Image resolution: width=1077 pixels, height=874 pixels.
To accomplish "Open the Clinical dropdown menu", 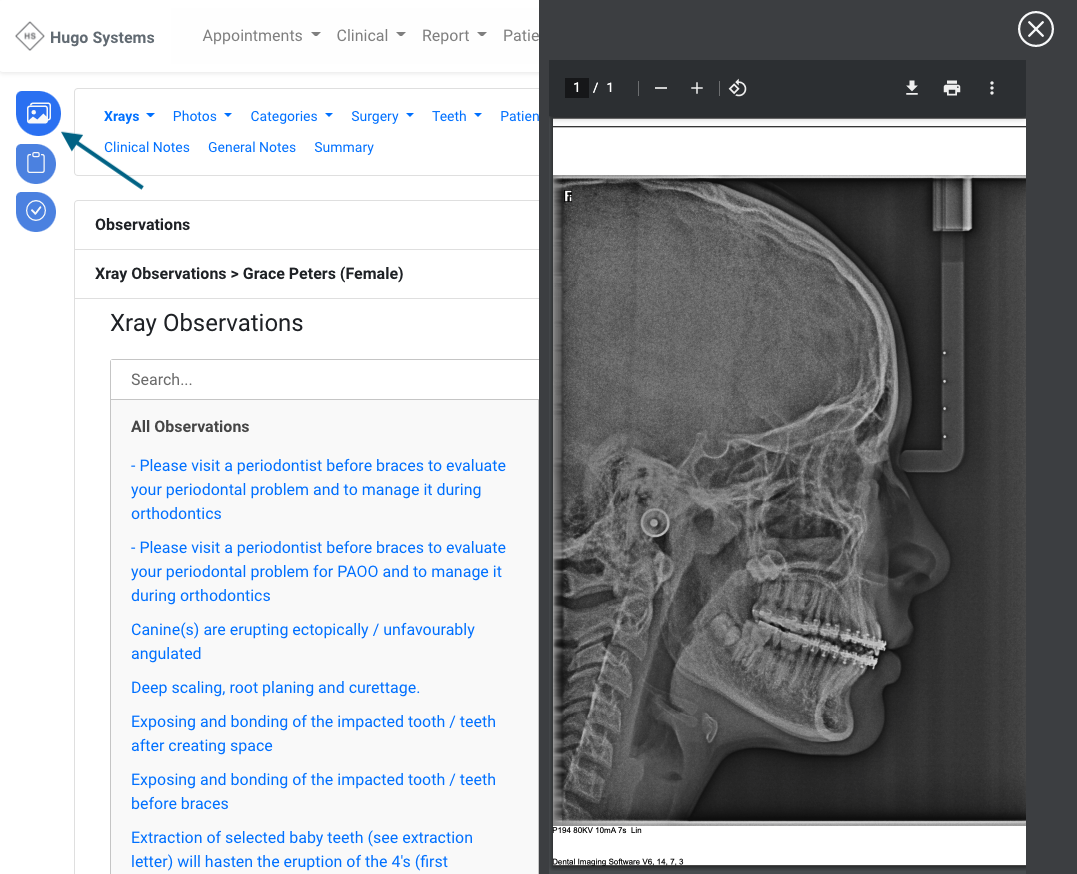I will coord(371,36).
